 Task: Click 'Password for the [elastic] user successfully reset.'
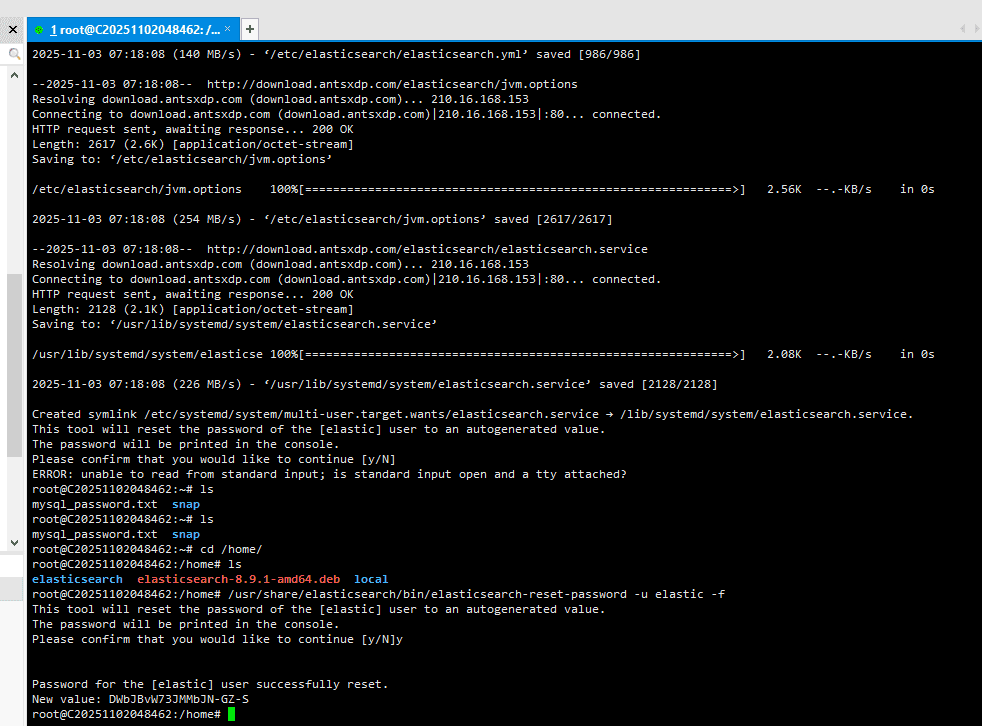210,685
